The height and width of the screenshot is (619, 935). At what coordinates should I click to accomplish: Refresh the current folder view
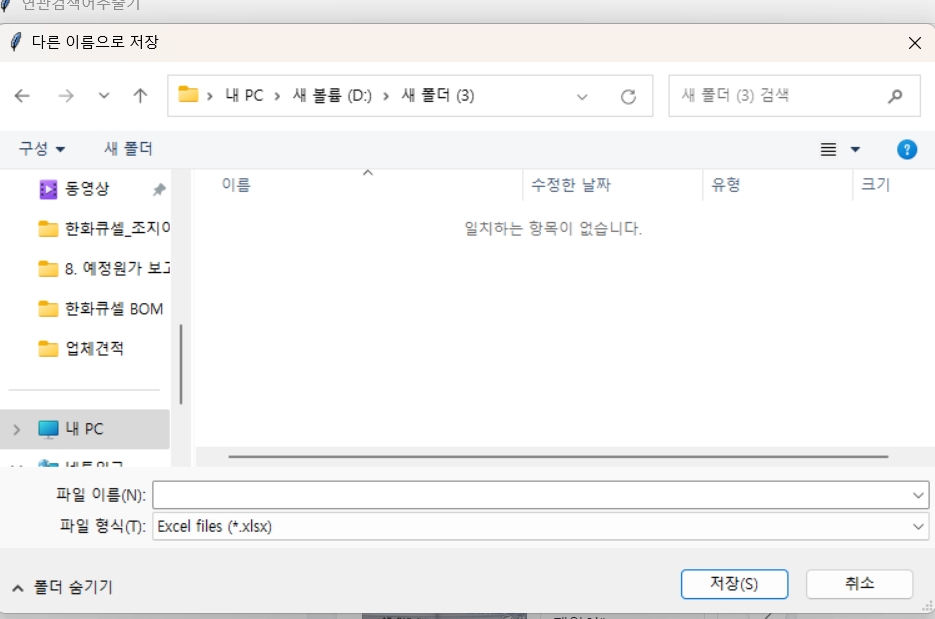(x=628, y=96)
